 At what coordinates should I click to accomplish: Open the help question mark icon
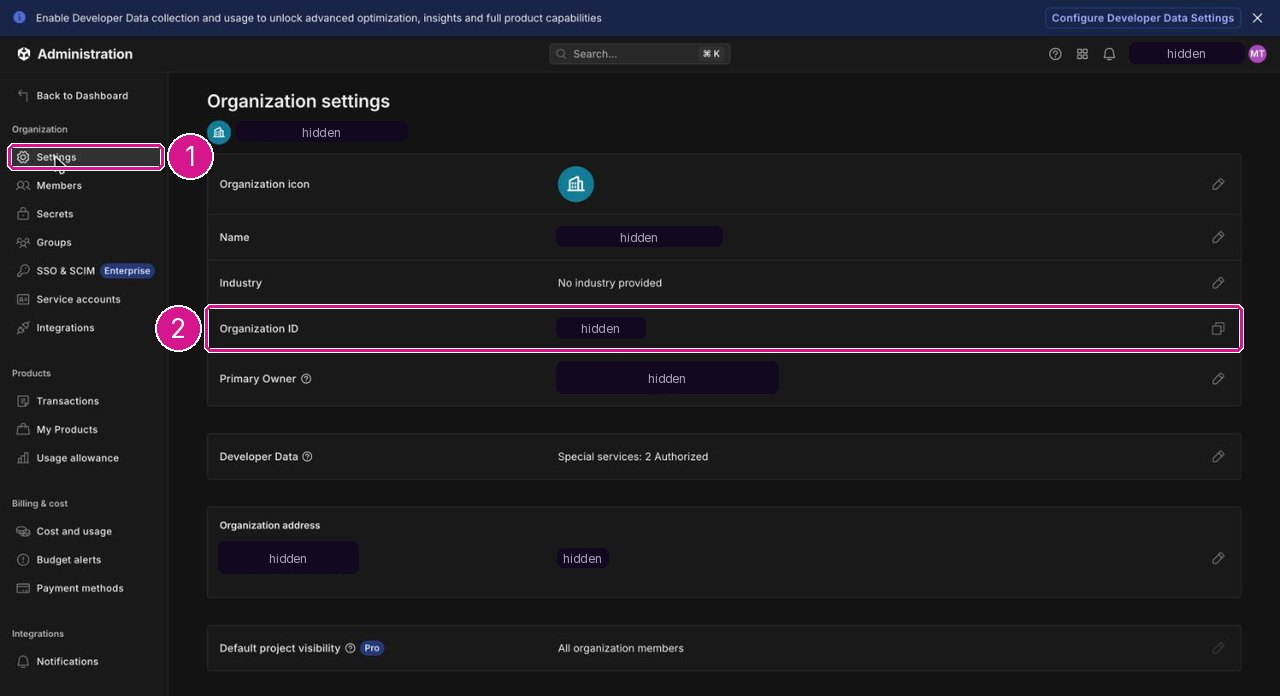click(1055, 54)
